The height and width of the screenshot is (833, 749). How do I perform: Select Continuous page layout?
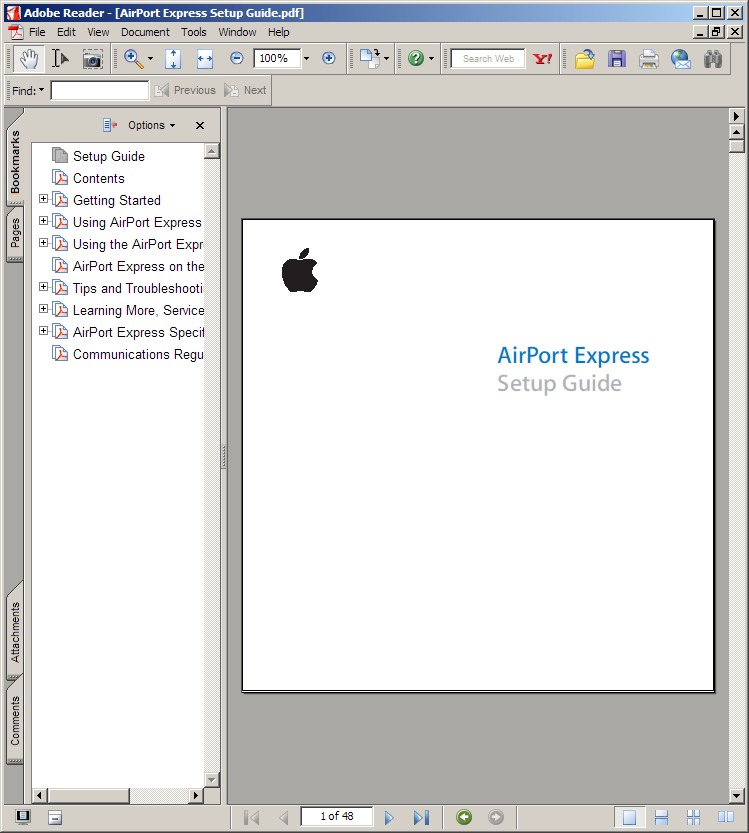[661, 817]
